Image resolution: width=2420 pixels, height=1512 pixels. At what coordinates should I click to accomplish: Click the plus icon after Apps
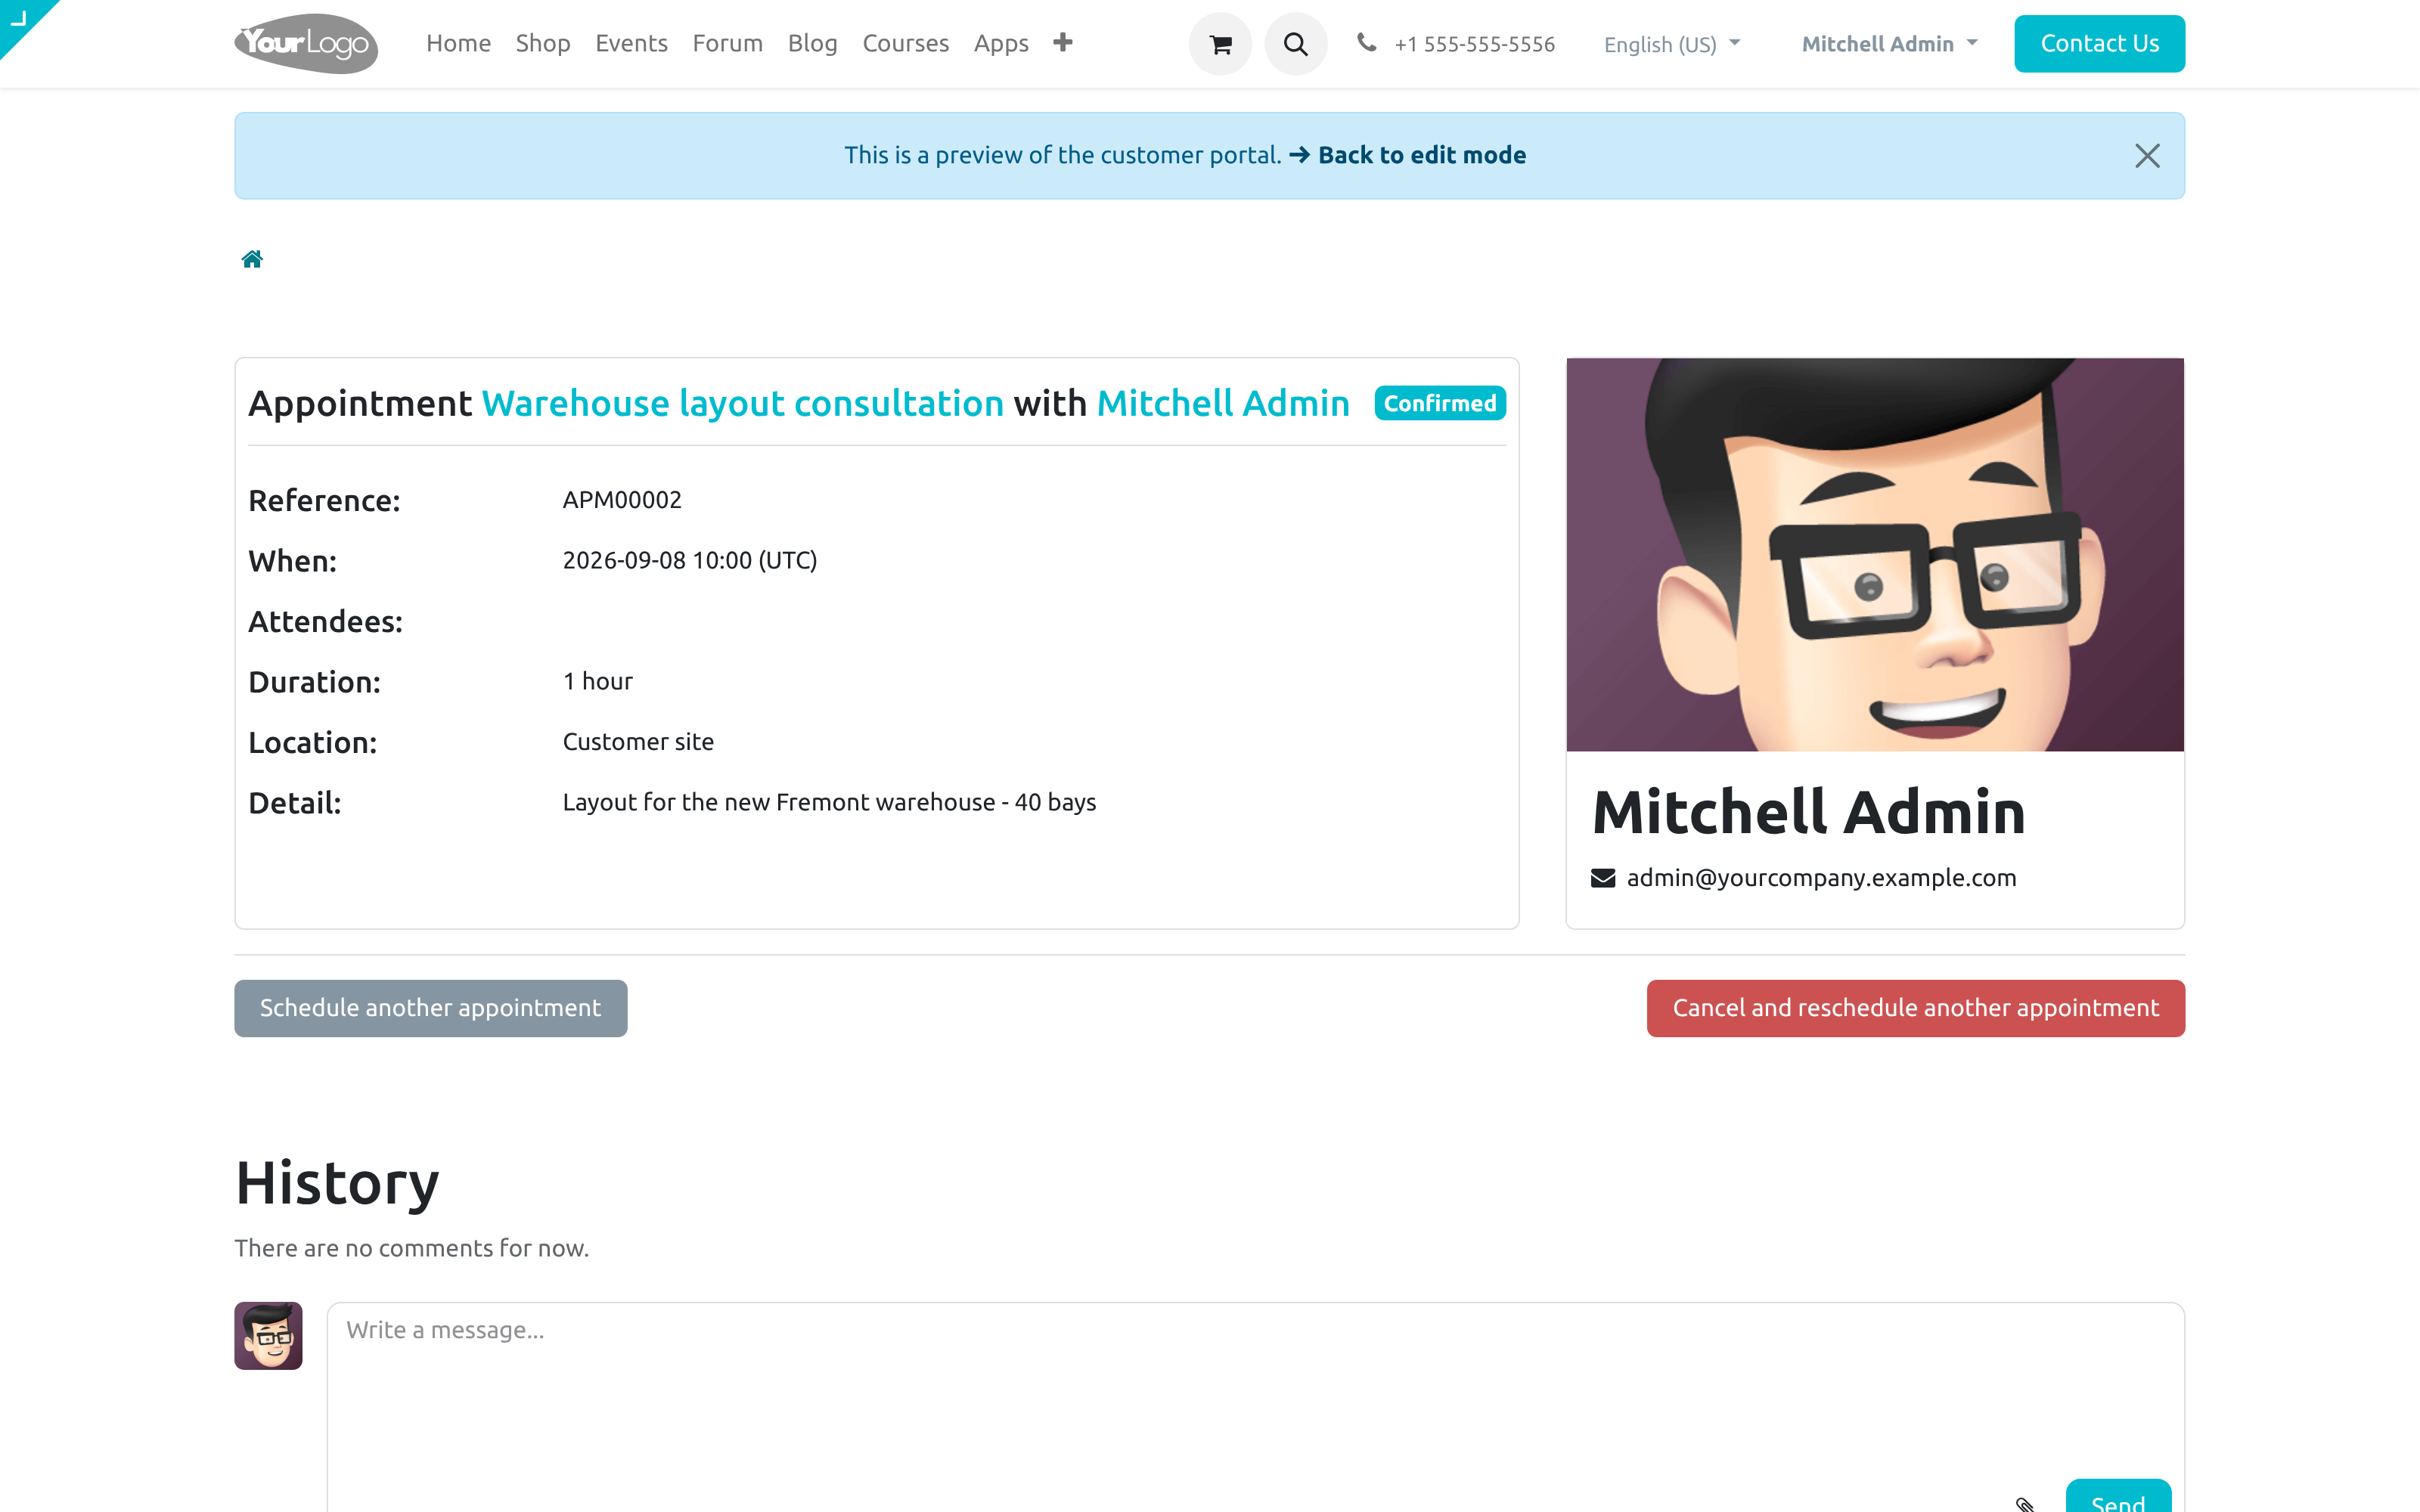[1063, 43]
